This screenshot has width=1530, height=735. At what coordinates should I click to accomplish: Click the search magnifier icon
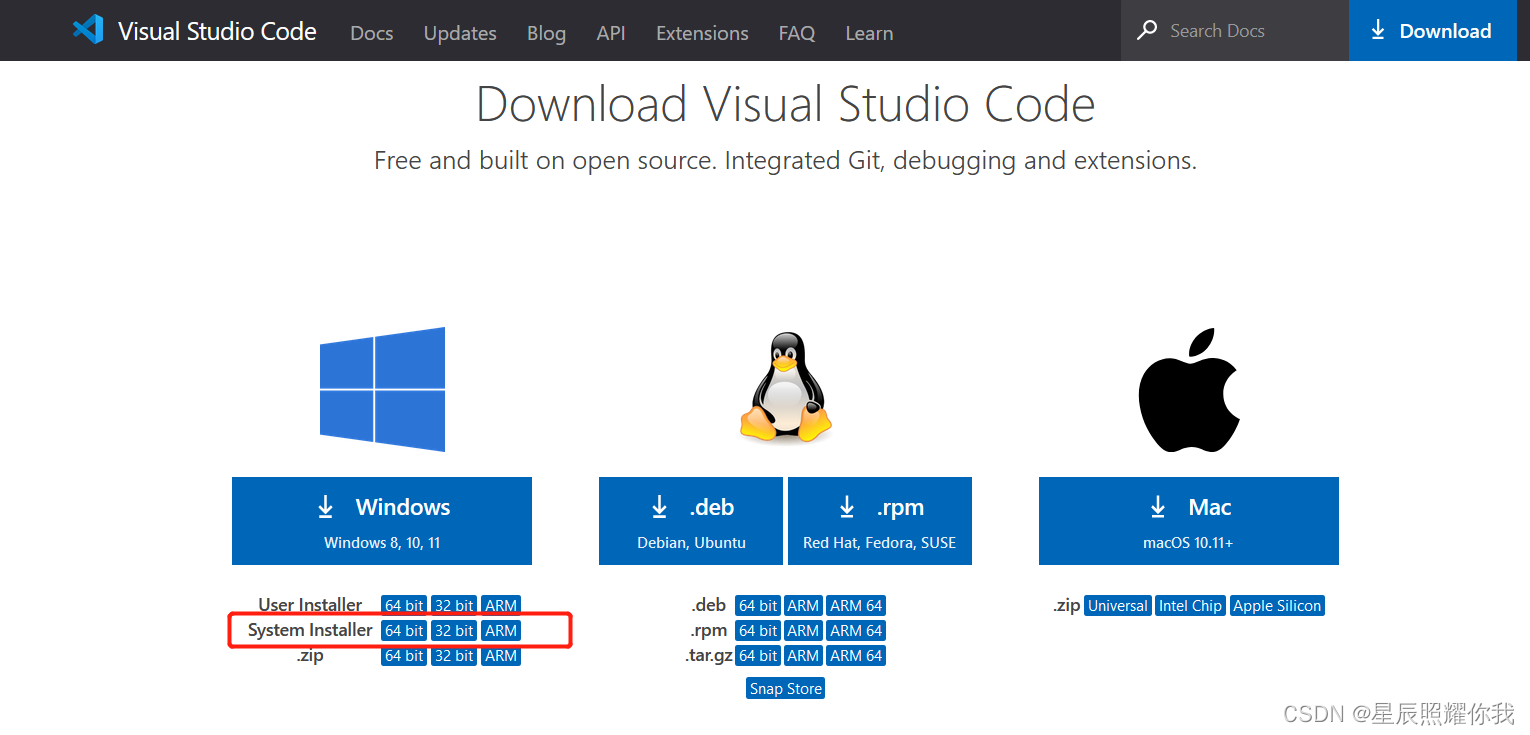point(1147,30)
